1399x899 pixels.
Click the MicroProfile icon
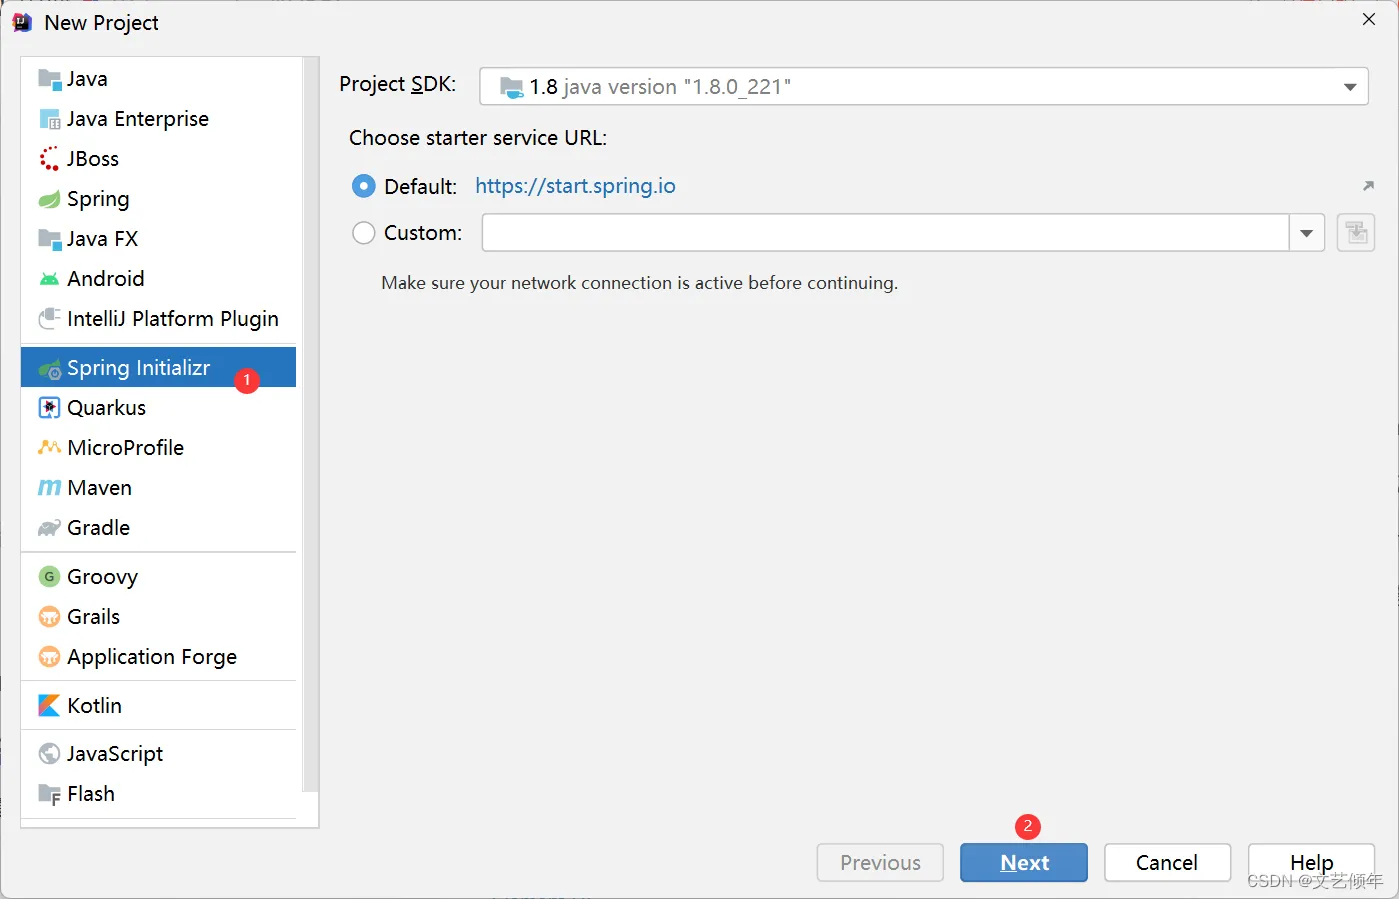(49, 448)
